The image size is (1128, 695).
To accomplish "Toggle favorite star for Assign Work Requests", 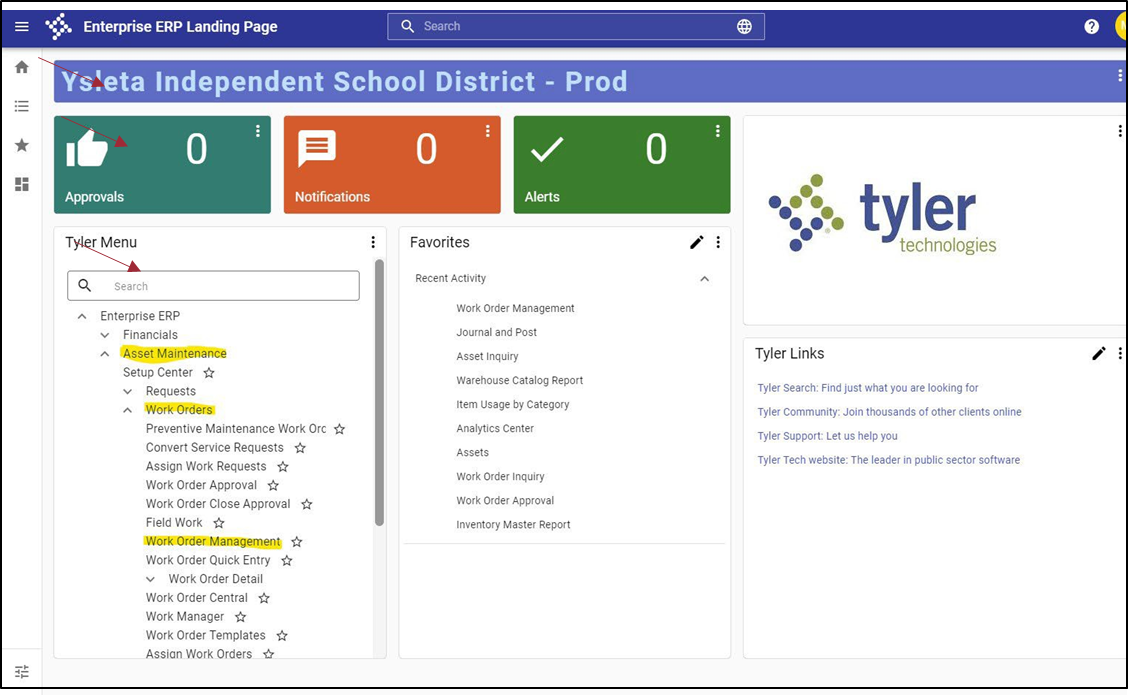I will (x=283, y=467).
